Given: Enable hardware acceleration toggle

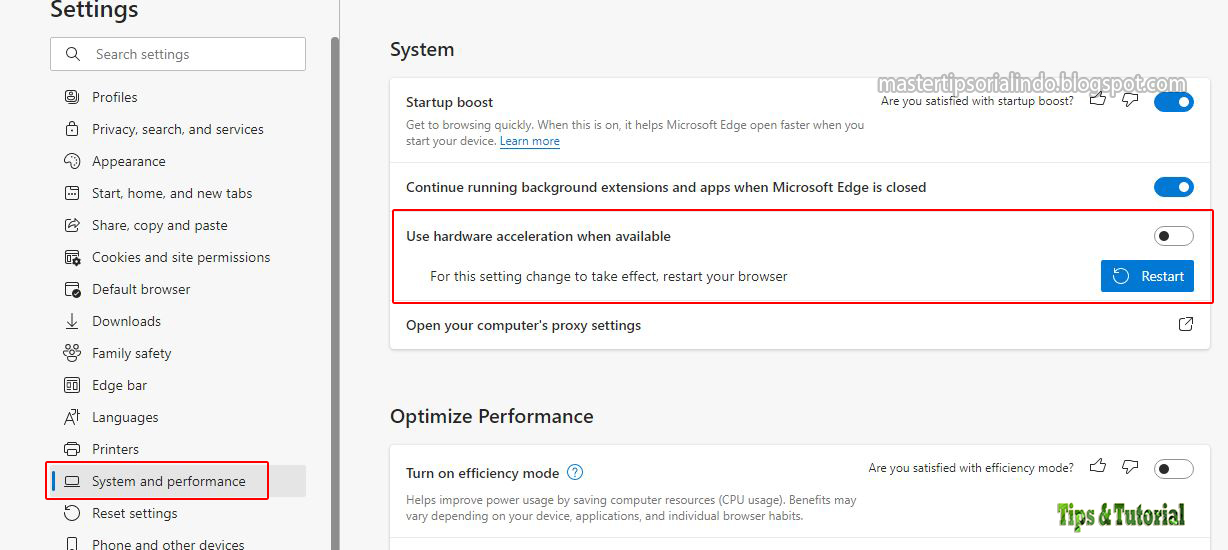Looking at the screenshot, I should pos(1173,237).
